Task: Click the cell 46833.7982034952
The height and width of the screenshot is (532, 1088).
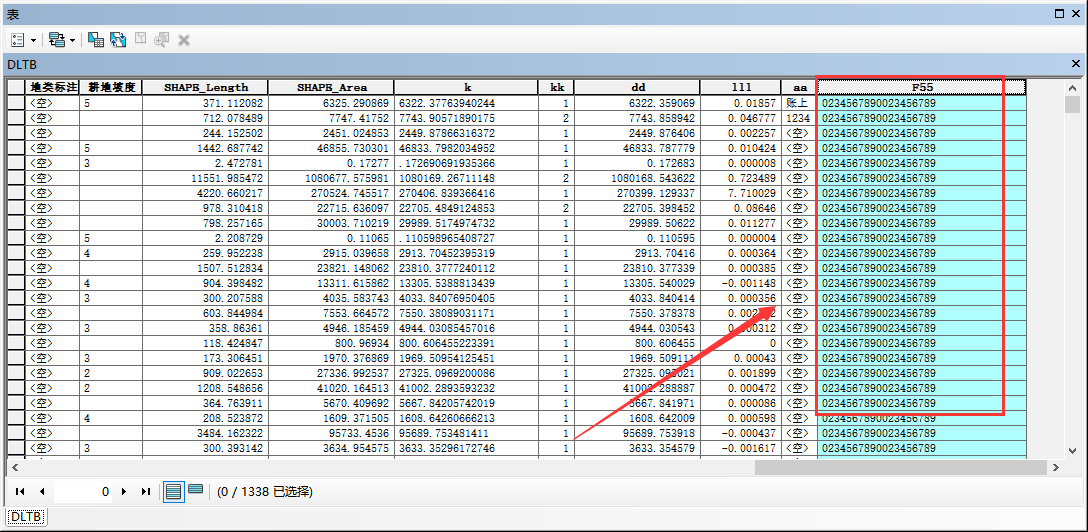Action: (x=466, y=148)
